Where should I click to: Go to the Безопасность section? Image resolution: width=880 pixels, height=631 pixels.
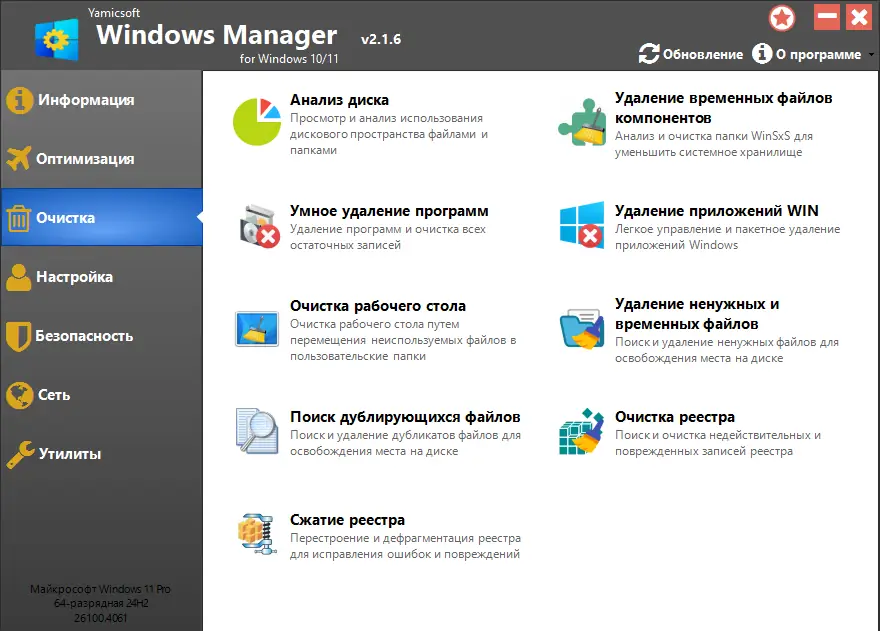102,336
